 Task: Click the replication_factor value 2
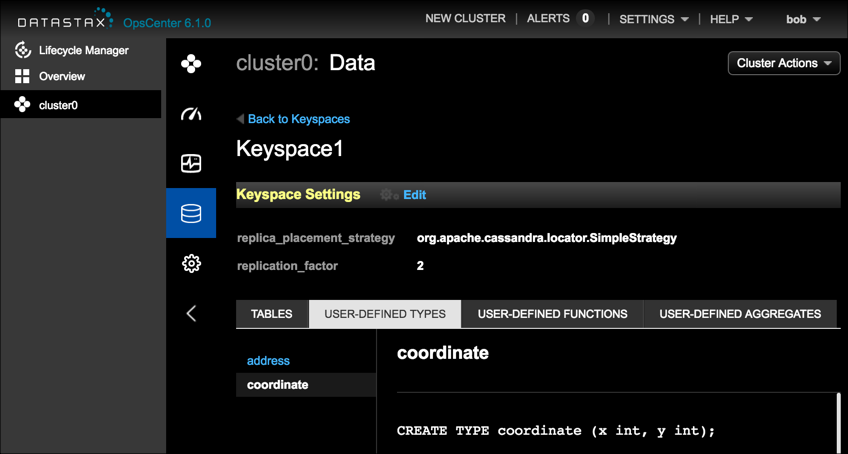(x=420, y=266)
